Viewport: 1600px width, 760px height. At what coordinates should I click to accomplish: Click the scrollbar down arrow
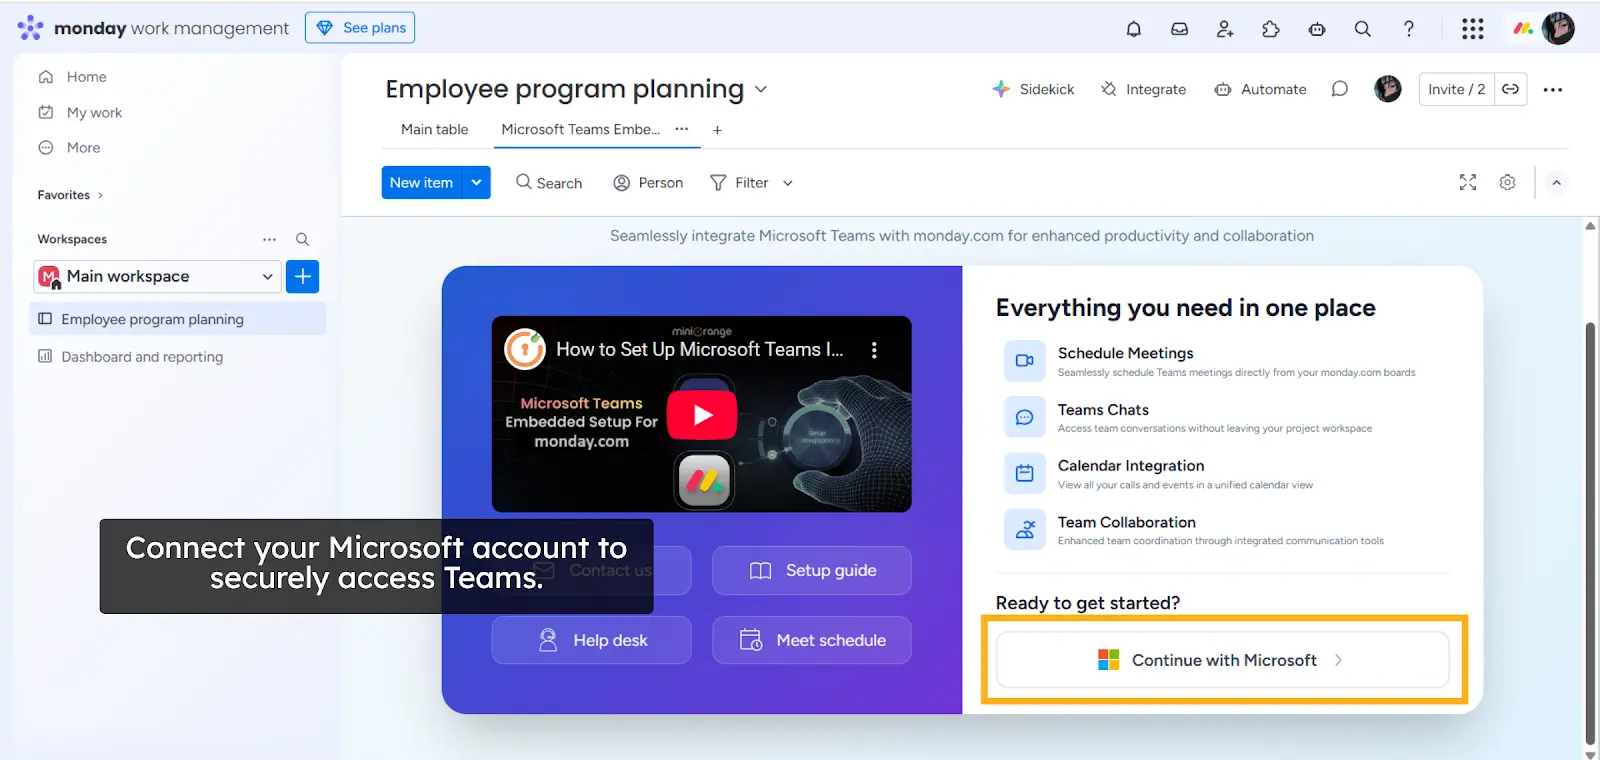click(1590, 753)
